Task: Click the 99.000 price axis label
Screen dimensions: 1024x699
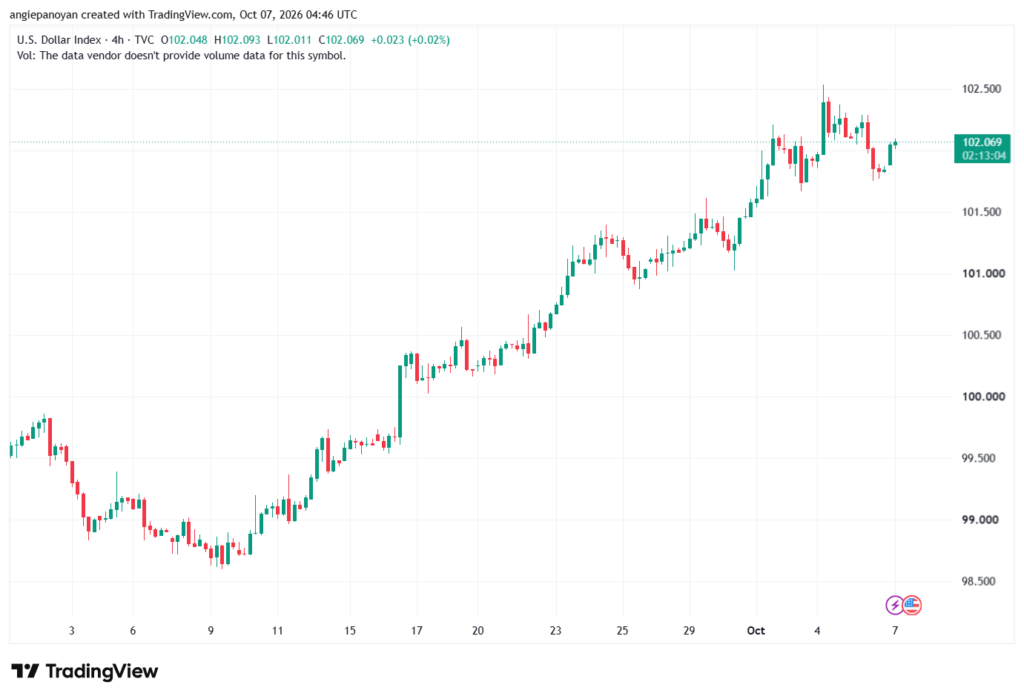Action: (x=980, y=520)
